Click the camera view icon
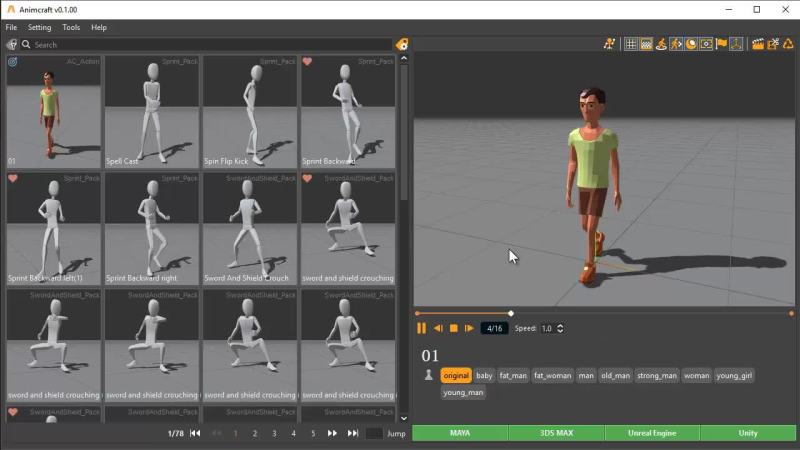The height and width of the screenshot is (450, 800). (x=706, y=44)
